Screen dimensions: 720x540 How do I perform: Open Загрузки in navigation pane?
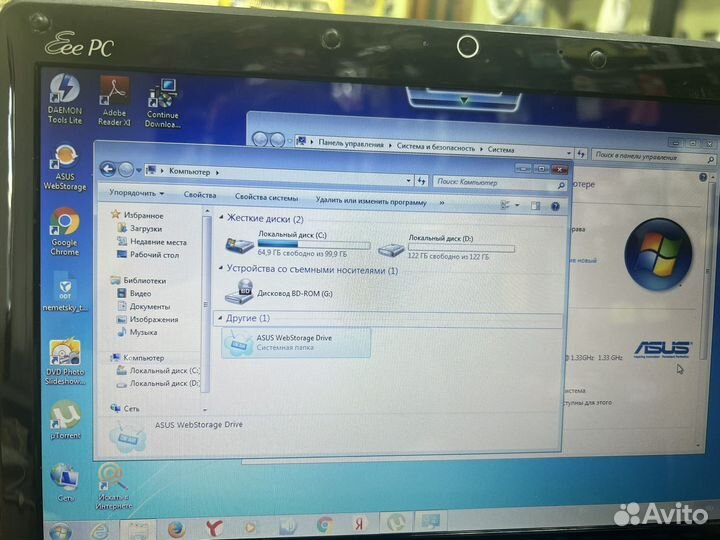(146, 228)
